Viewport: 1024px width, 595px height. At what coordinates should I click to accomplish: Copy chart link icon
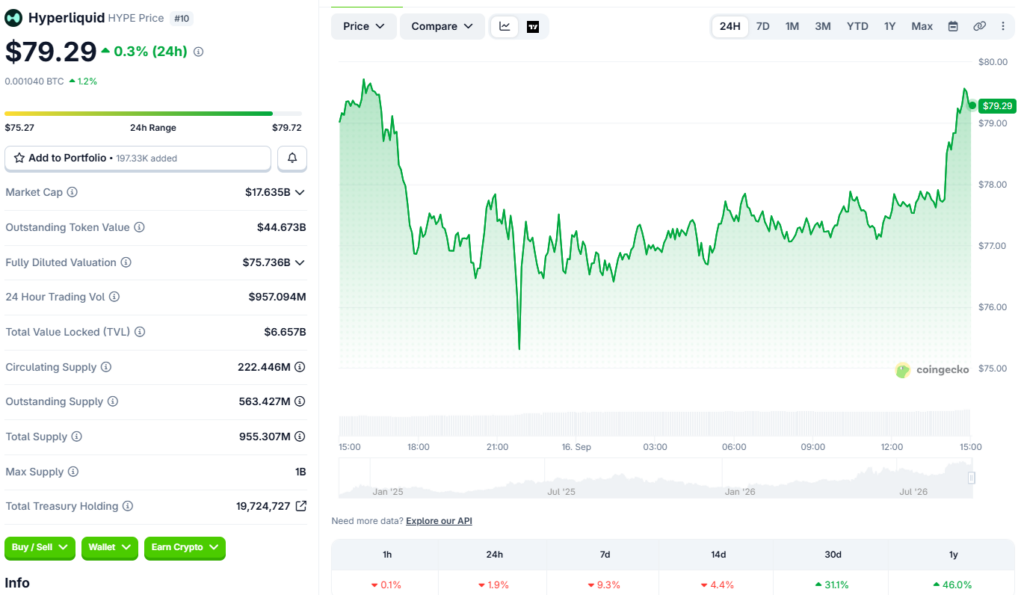(979, 27)
